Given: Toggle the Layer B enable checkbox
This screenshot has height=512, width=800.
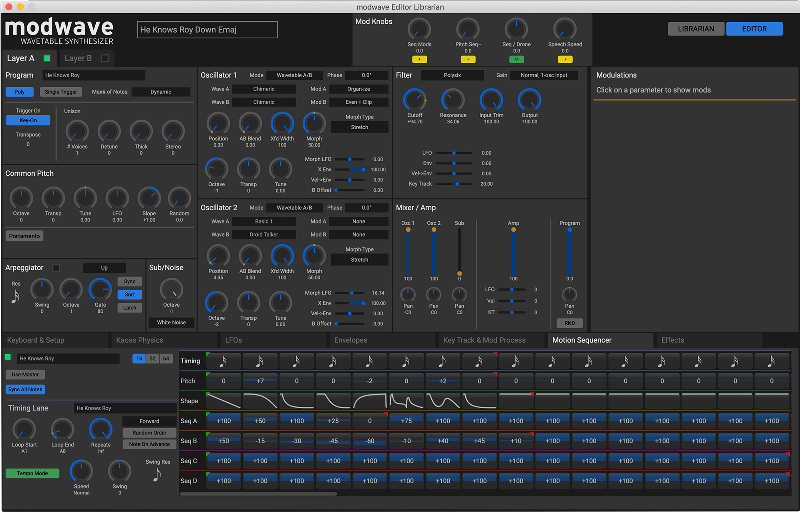Looking at the screenshot, I should click(x=105, y=58).
